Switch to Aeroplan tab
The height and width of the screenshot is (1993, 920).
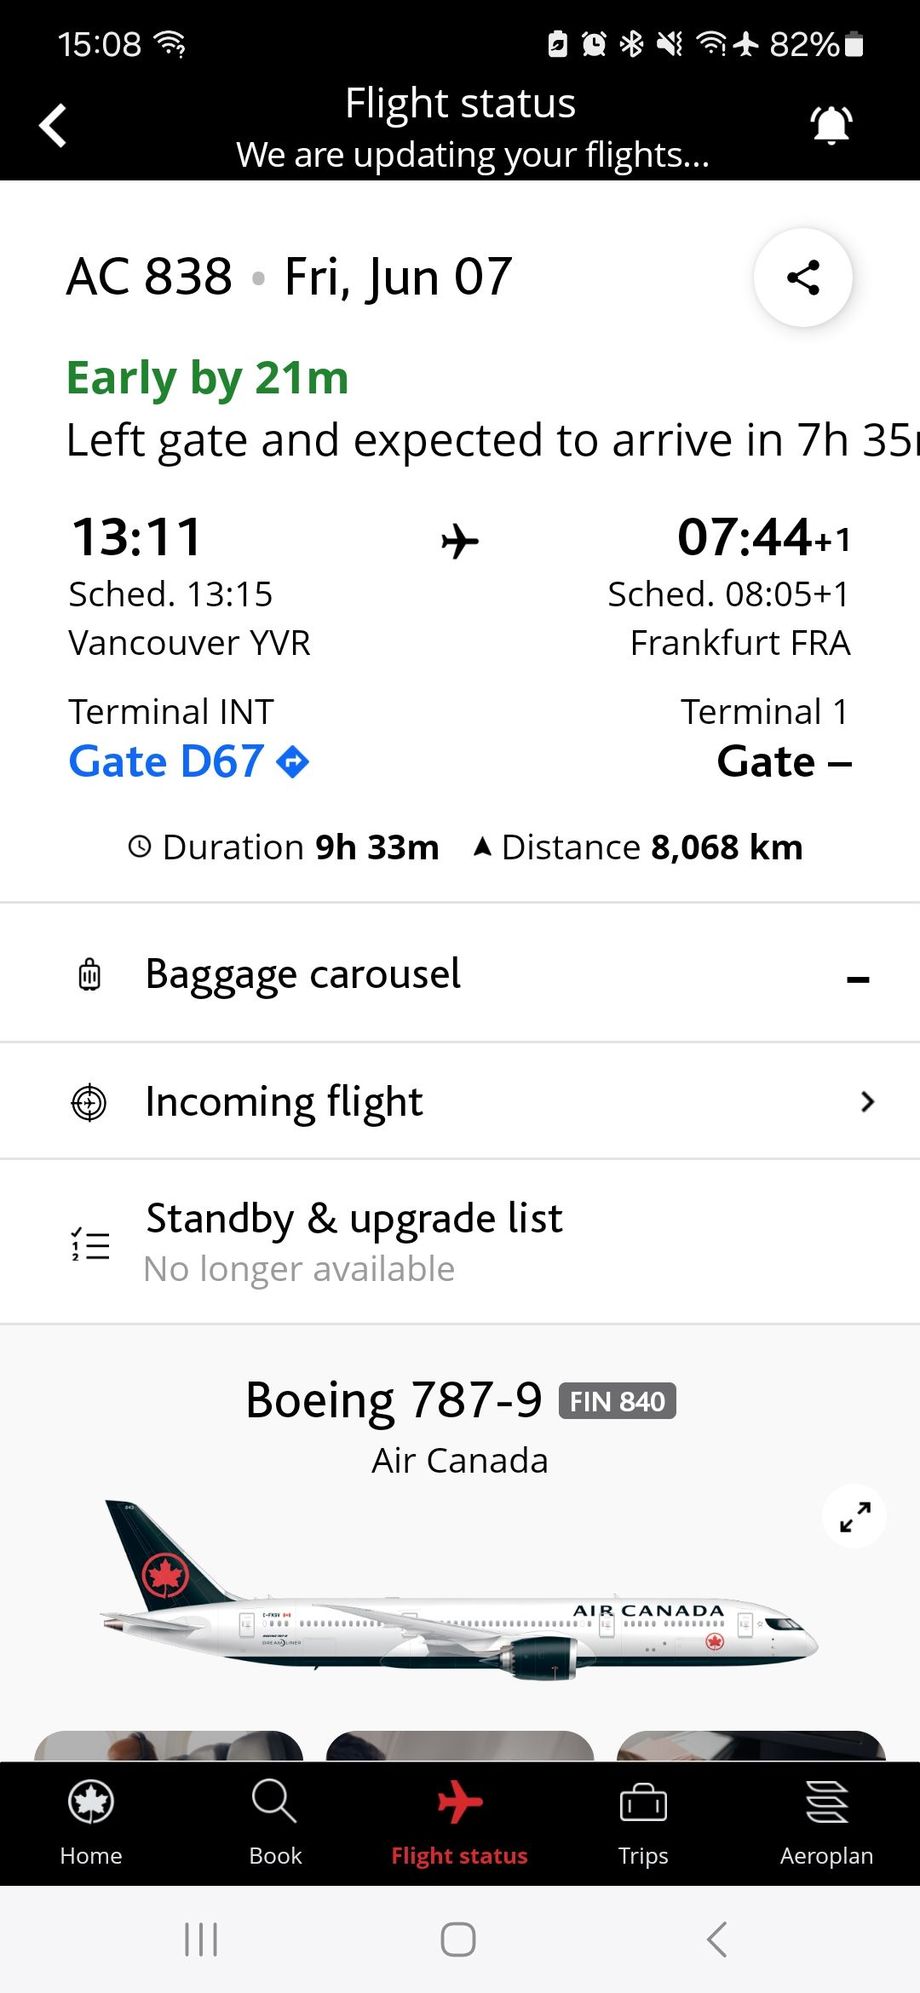827,1823
